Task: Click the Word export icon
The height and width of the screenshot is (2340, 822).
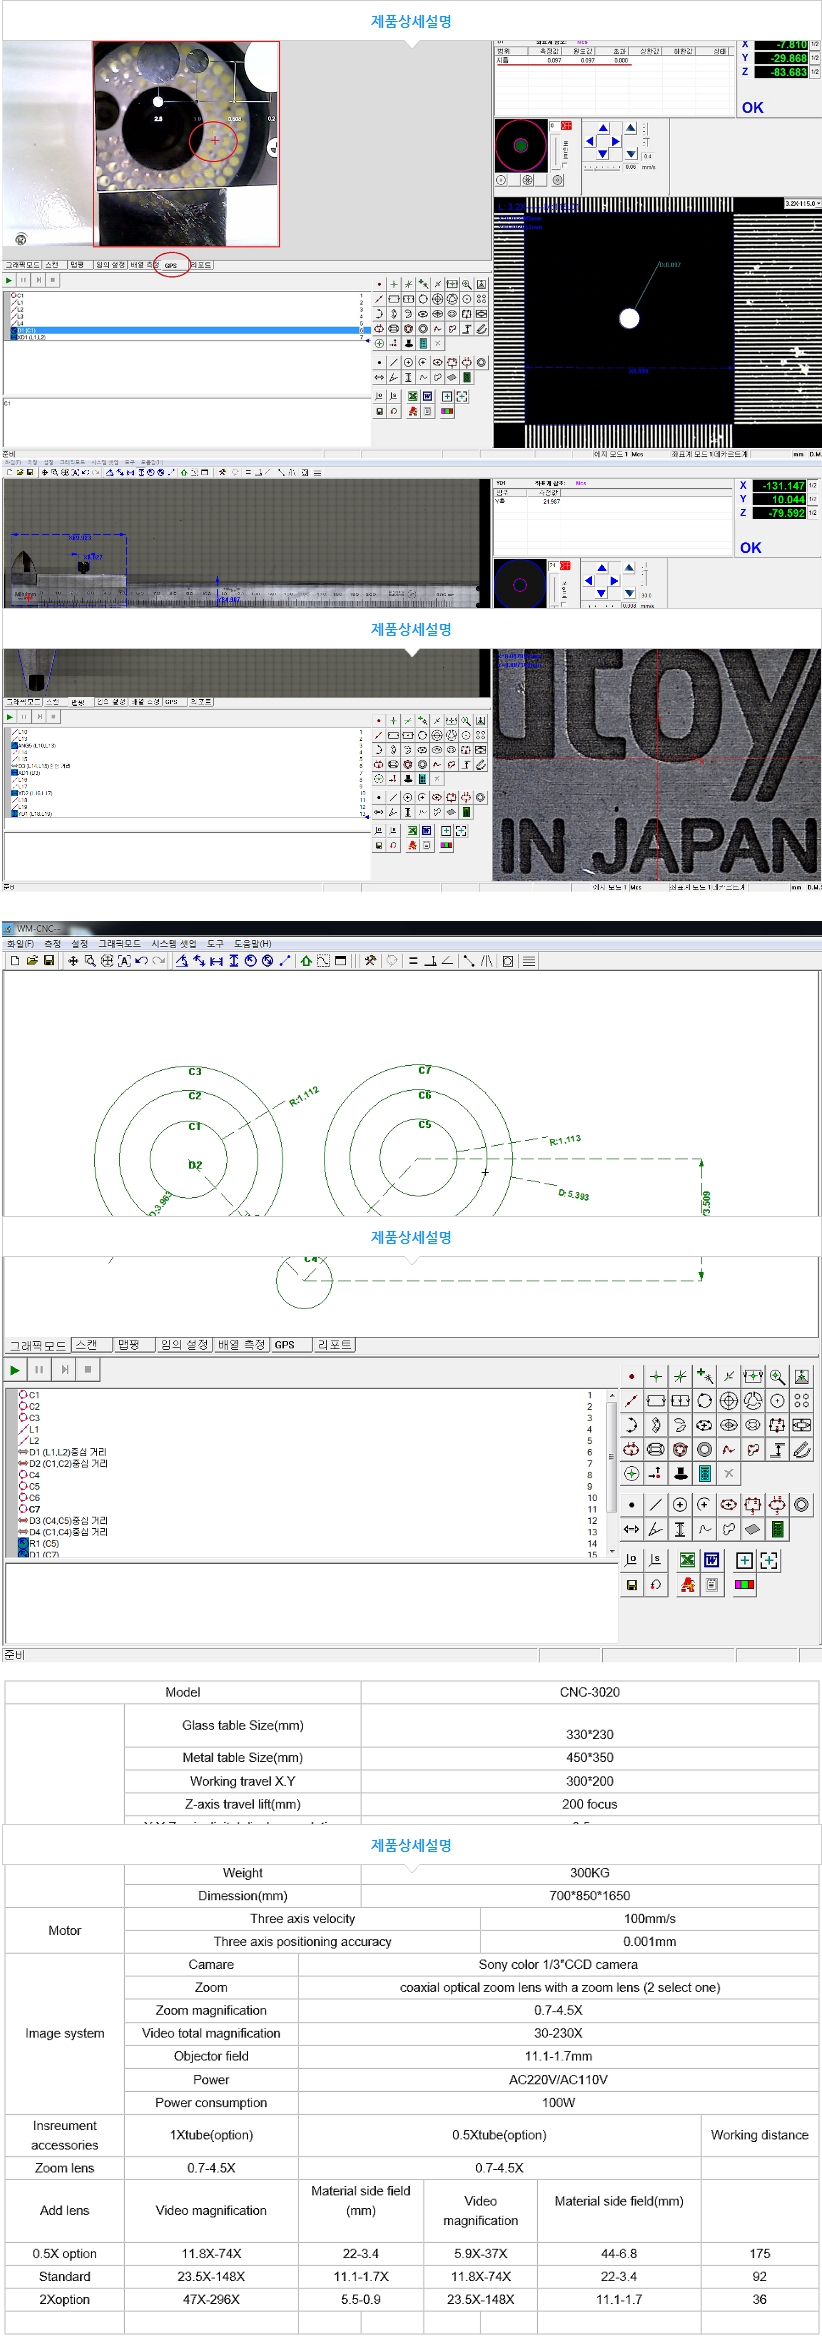Action: 712,1560
